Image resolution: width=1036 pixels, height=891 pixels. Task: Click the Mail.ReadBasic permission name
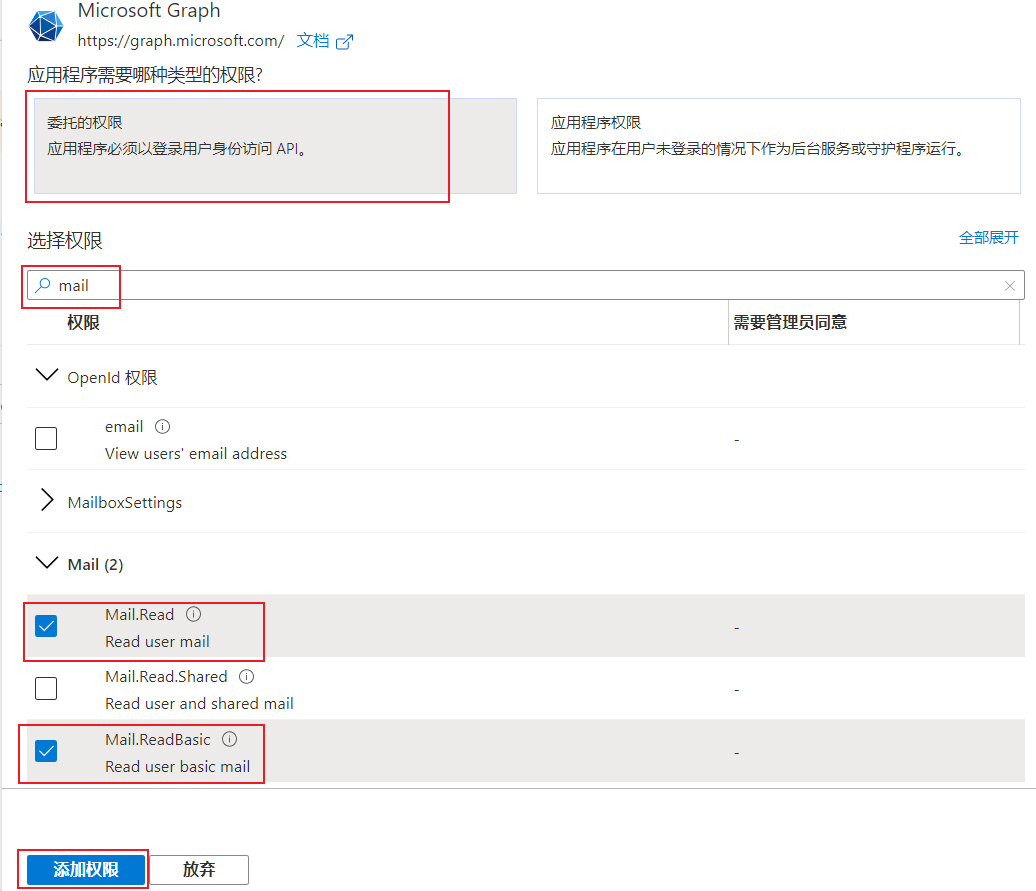[158, 739]
